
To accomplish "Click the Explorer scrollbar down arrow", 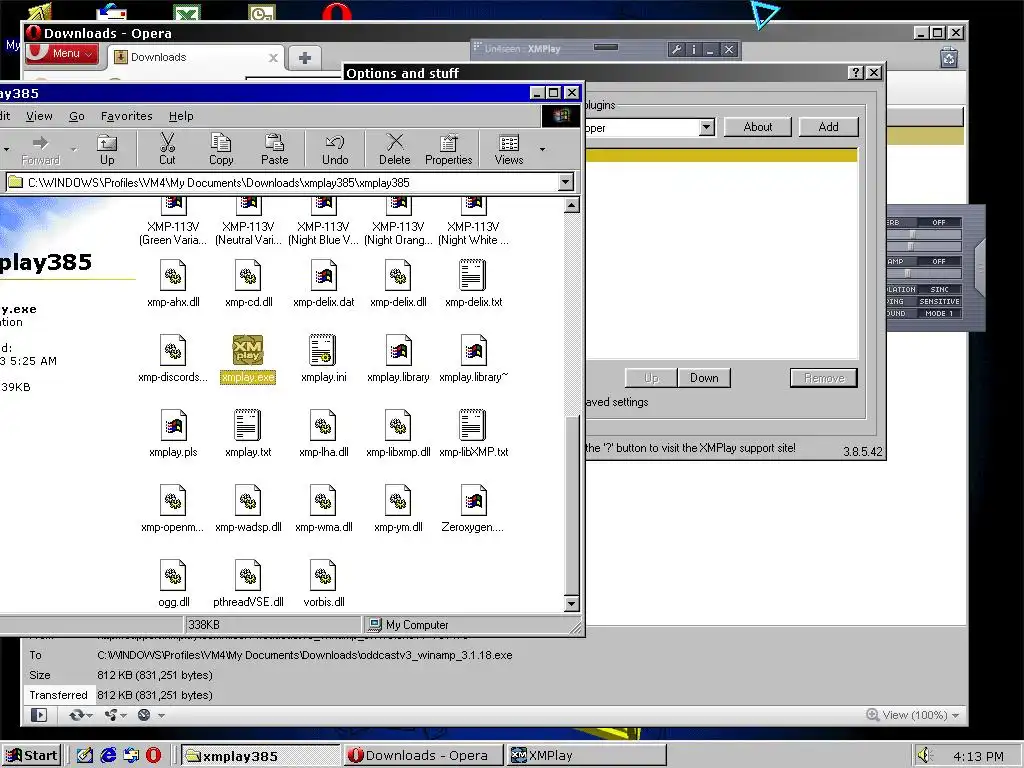I will tap(571, 603).
